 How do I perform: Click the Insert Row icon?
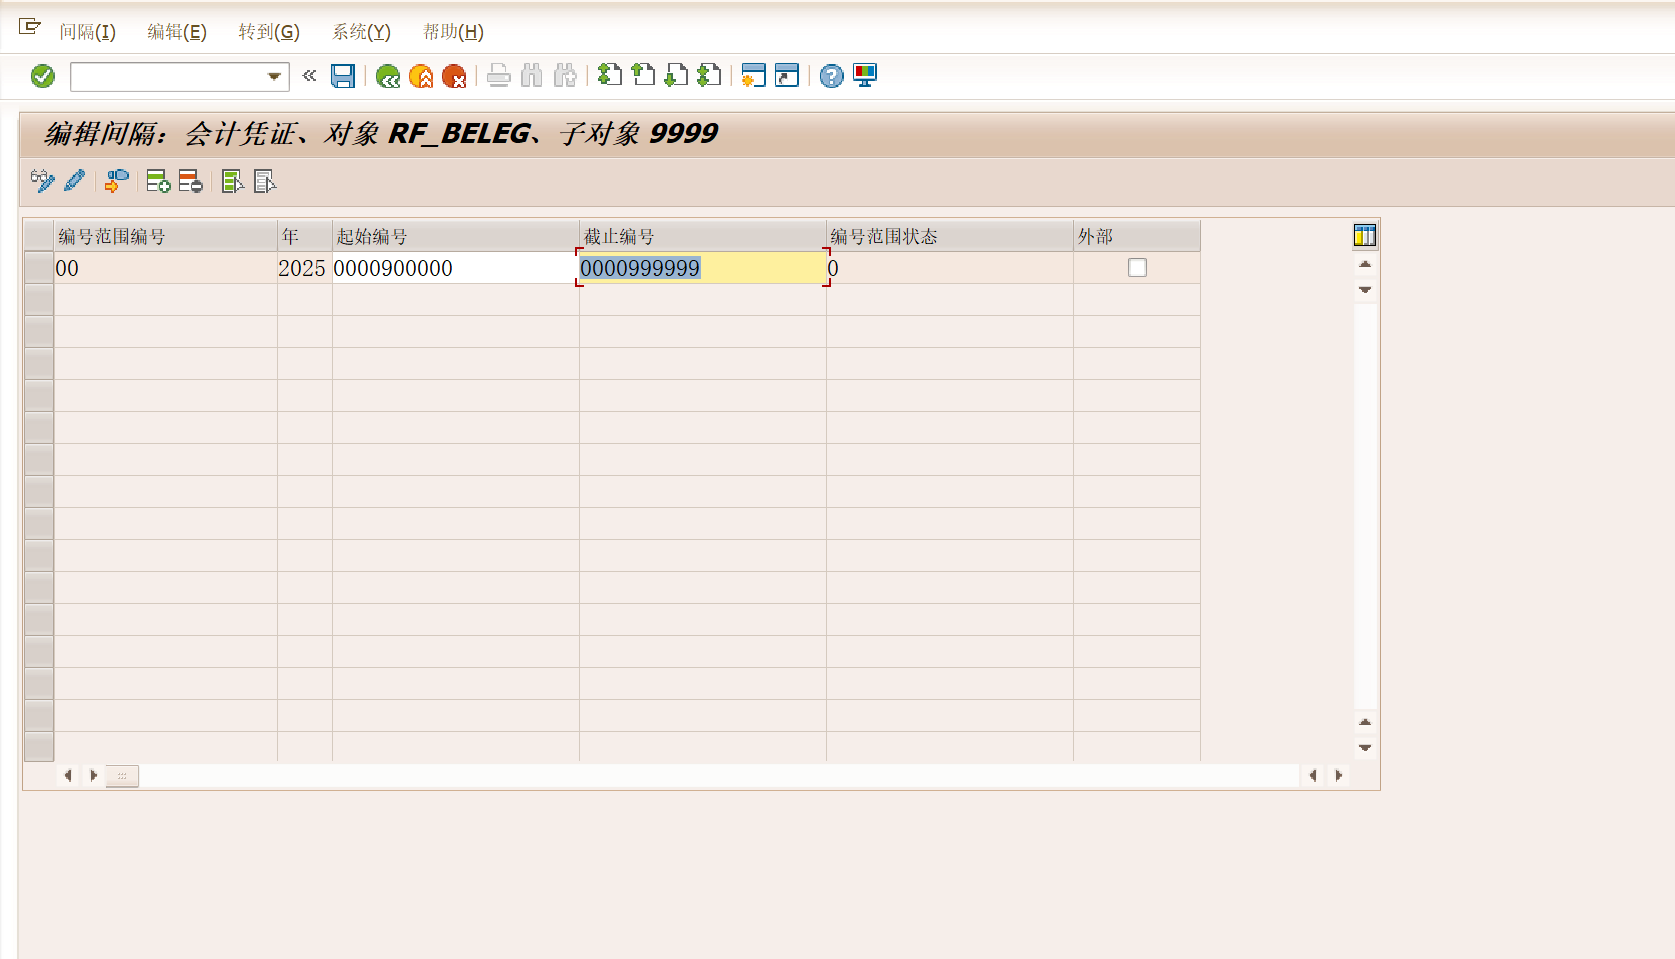[158, 181]
